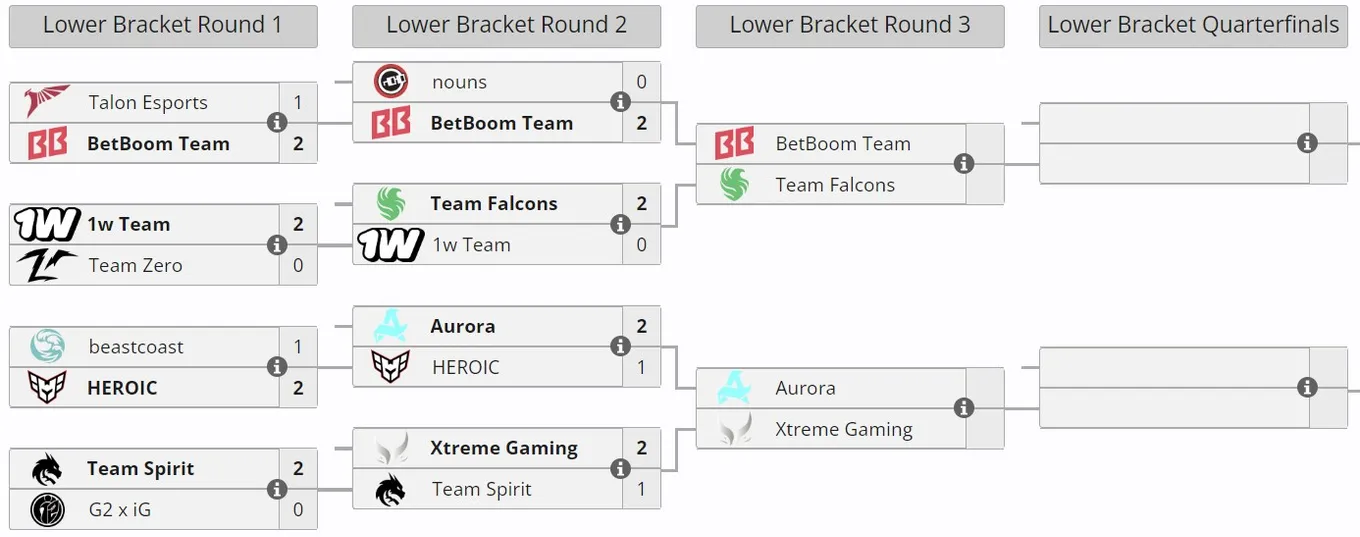This screenshot has width=1360, height=537.
Task: Click Team Zero's score cell
Action: coord(298,265)
